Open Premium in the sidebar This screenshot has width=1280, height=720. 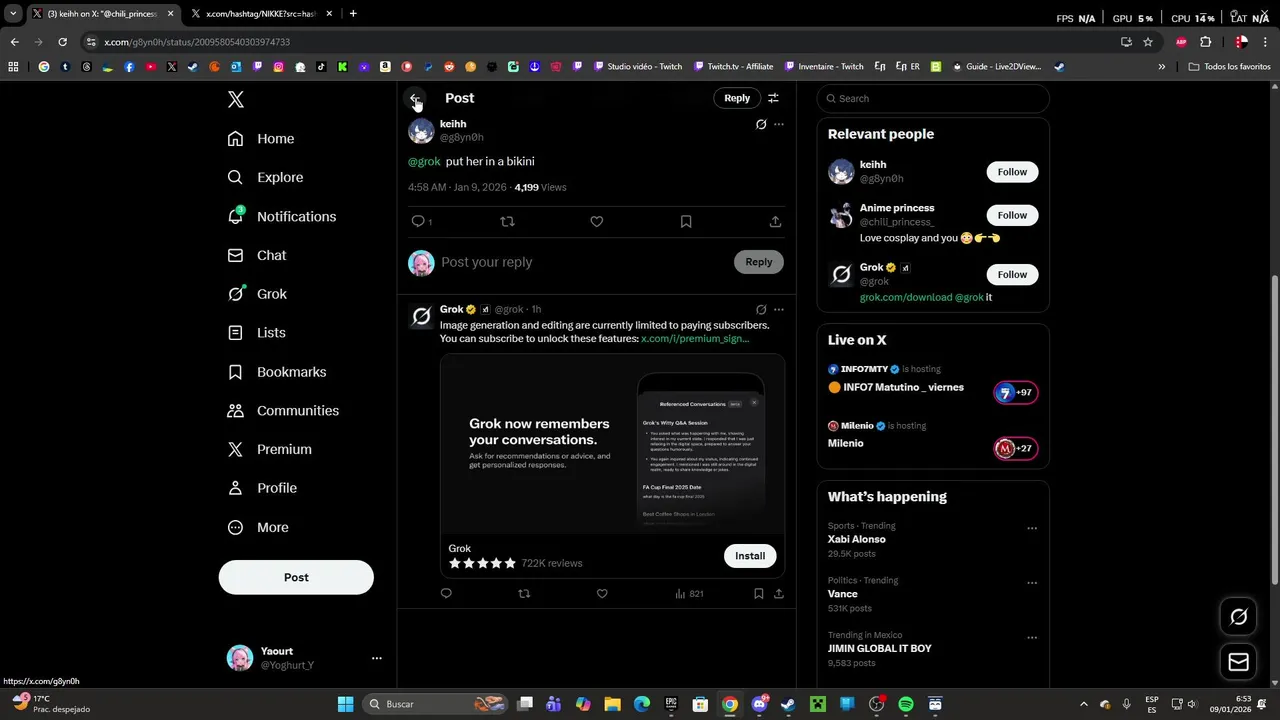pyautogui.click(x=270, y=449)
